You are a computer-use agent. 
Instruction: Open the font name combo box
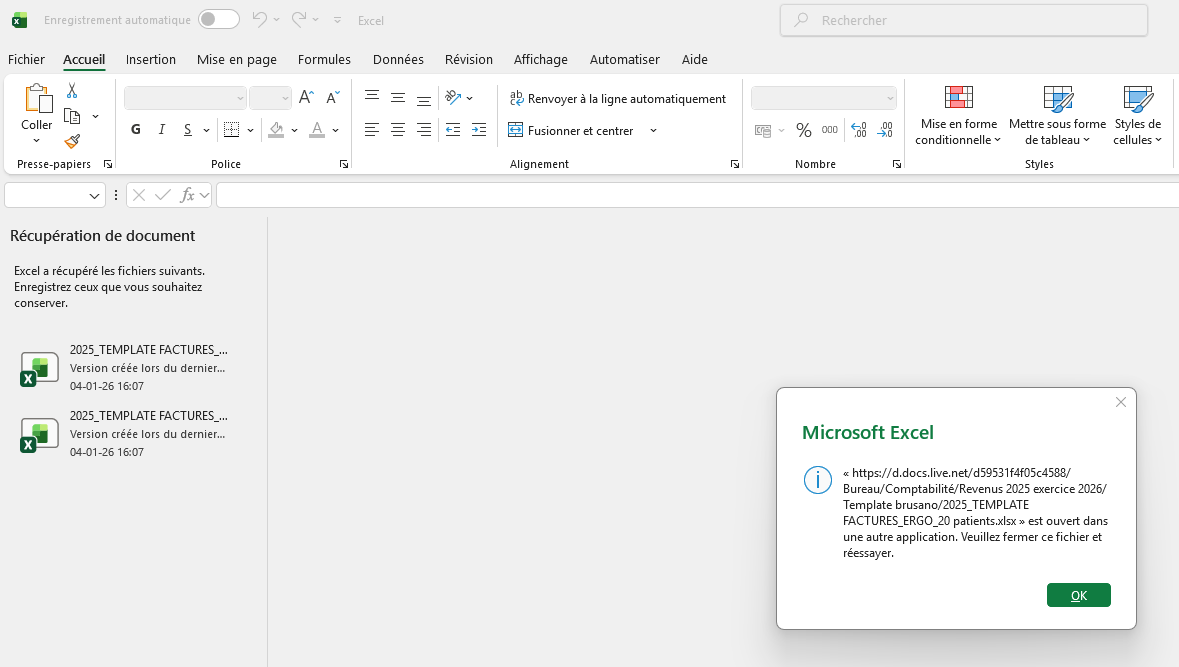[185, 98]
